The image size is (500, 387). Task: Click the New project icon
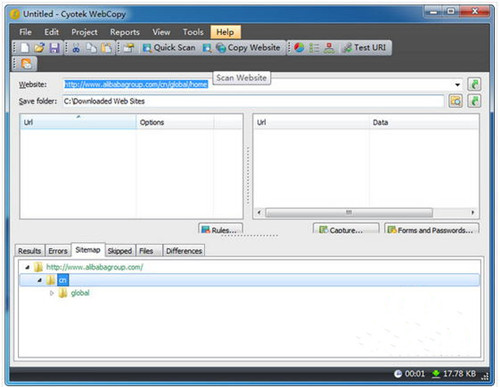[25, 48]
